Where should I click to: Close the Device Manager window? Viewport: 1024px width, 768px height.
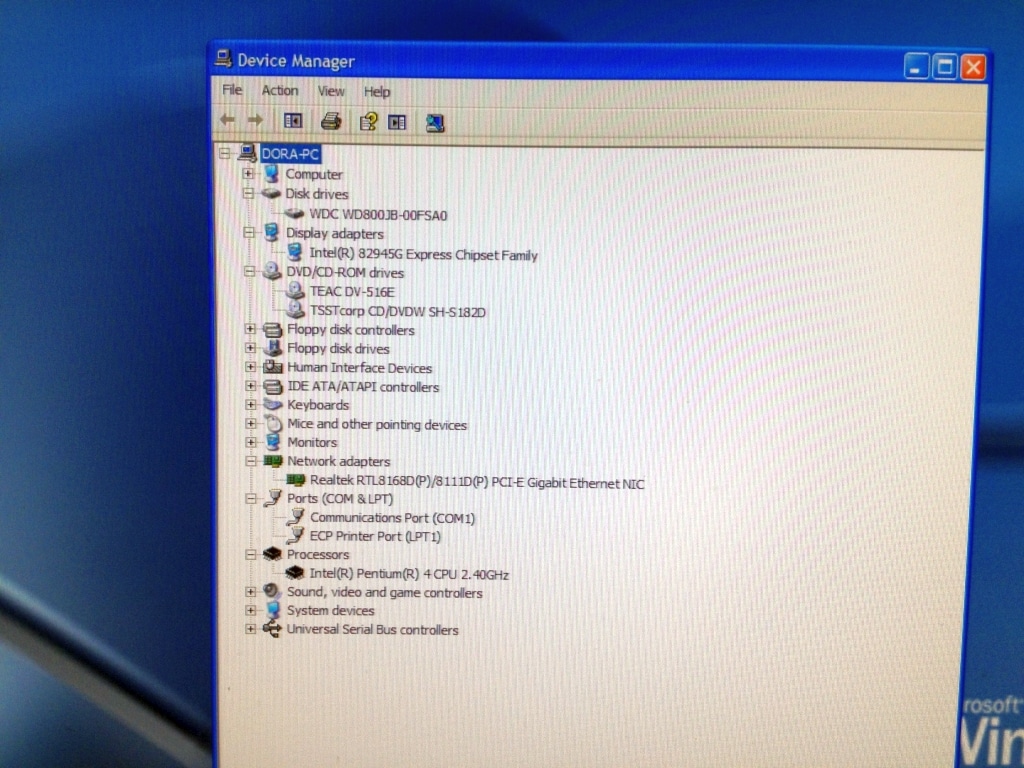[974, 67]
